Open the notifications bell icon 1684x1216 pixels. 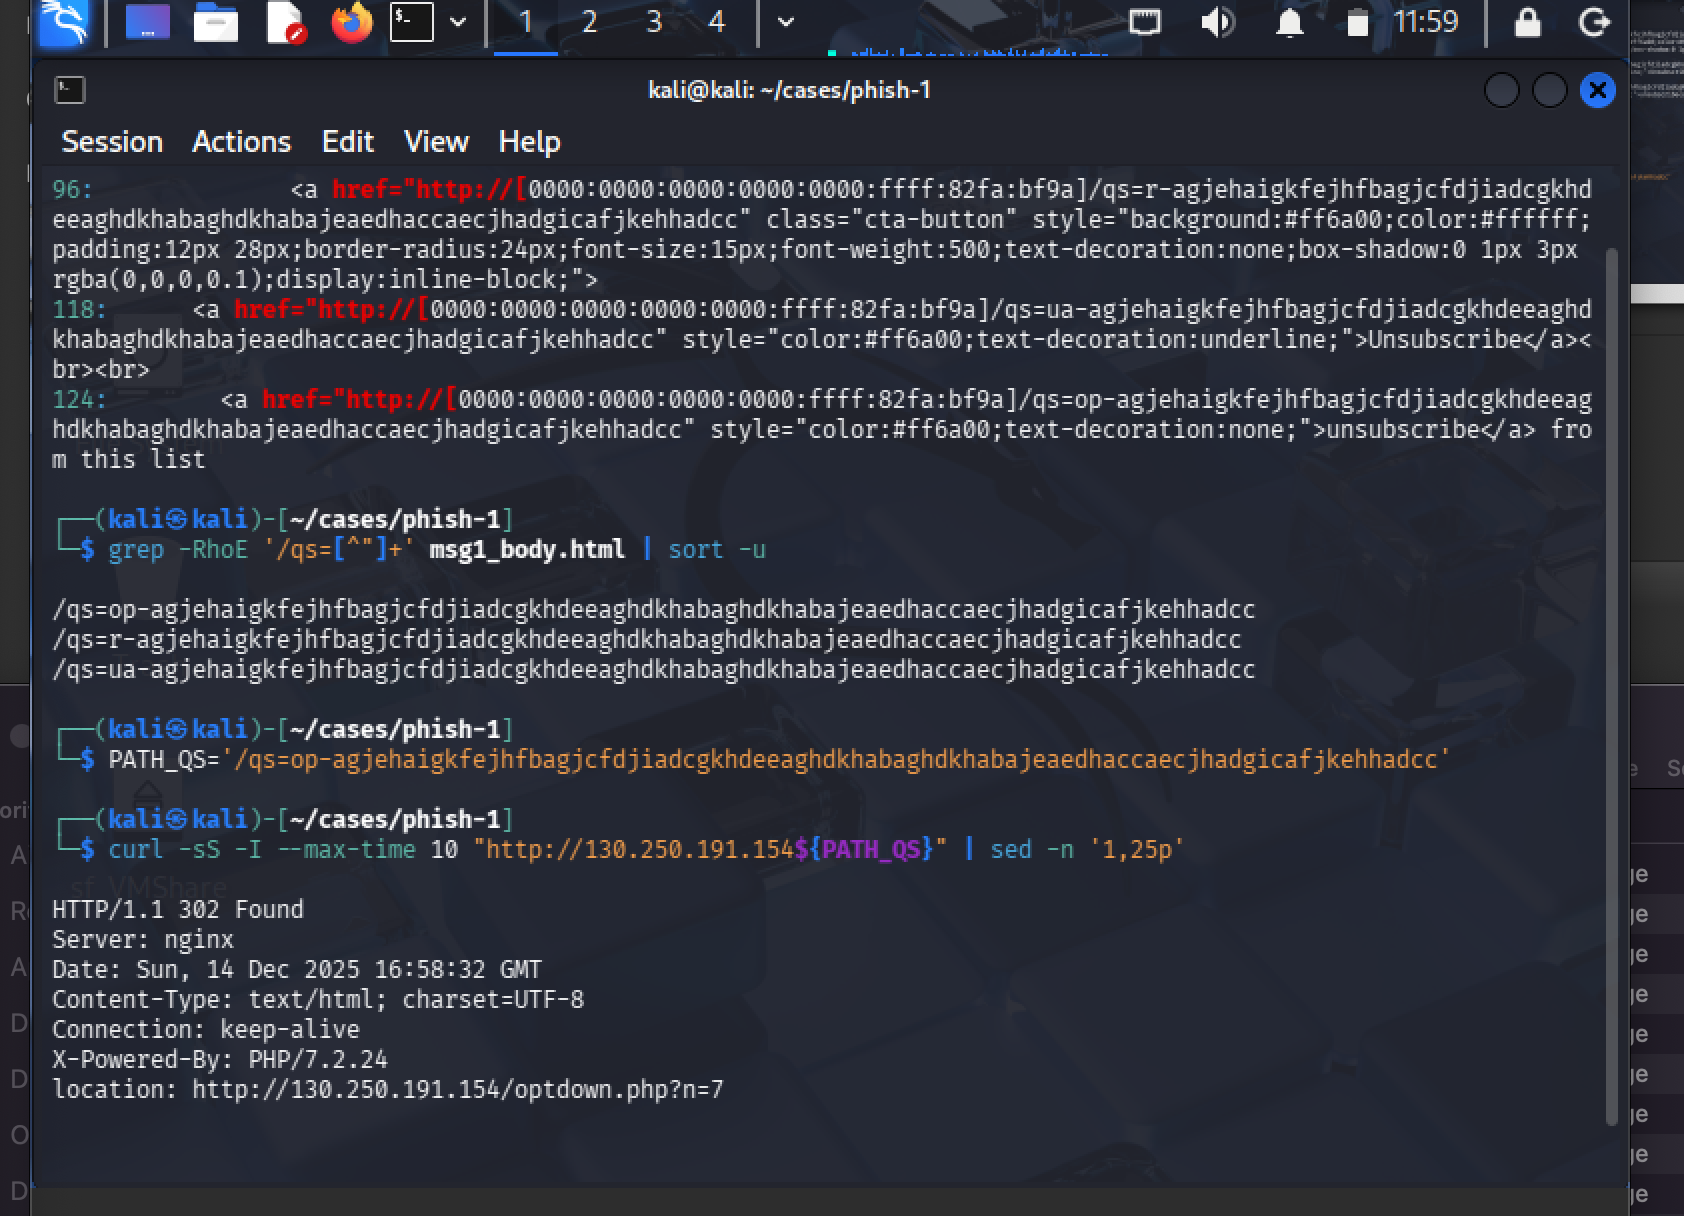coord(1290,22)
